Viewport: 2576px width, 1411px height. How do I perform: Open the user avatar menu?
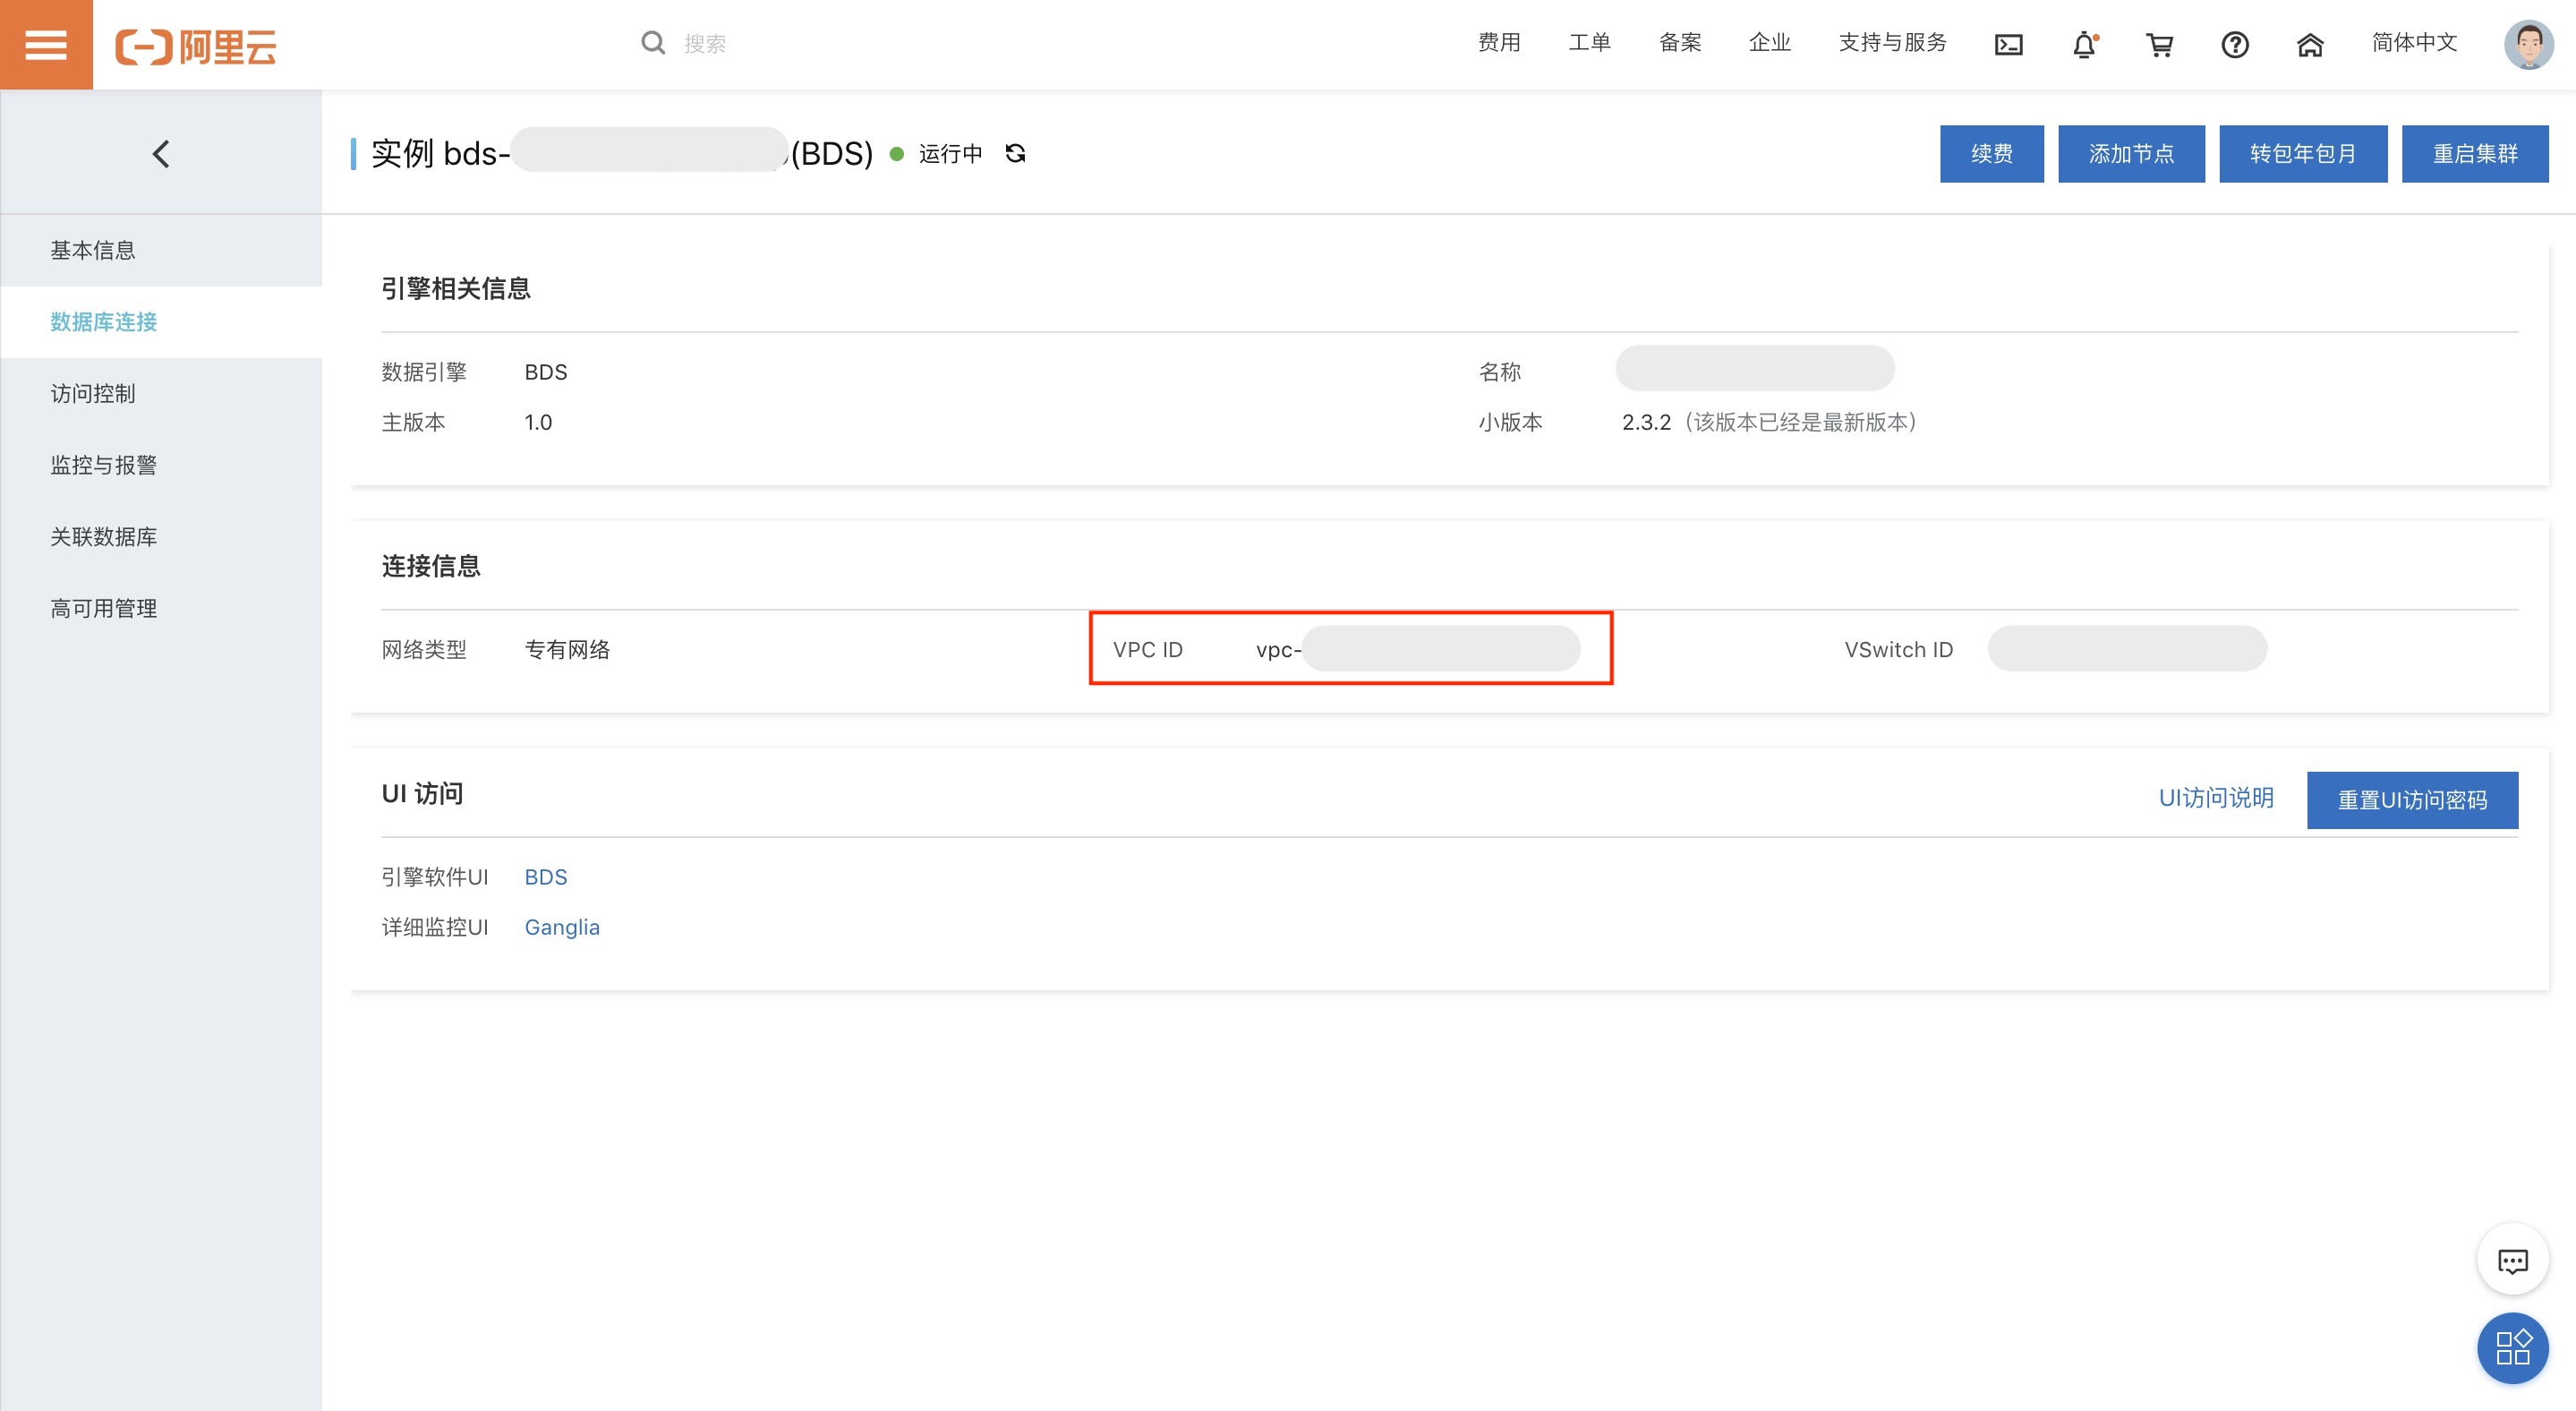(x=2528, y=45)
